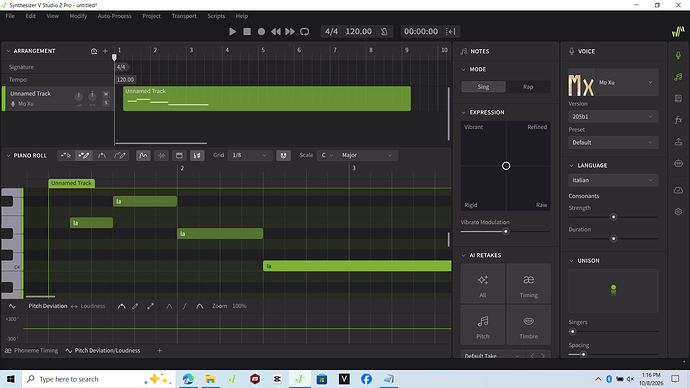Viewport: 690px width, 388px height.
Task: Toggle the piano roll window-style display button
Action: (x=179, y=155)
